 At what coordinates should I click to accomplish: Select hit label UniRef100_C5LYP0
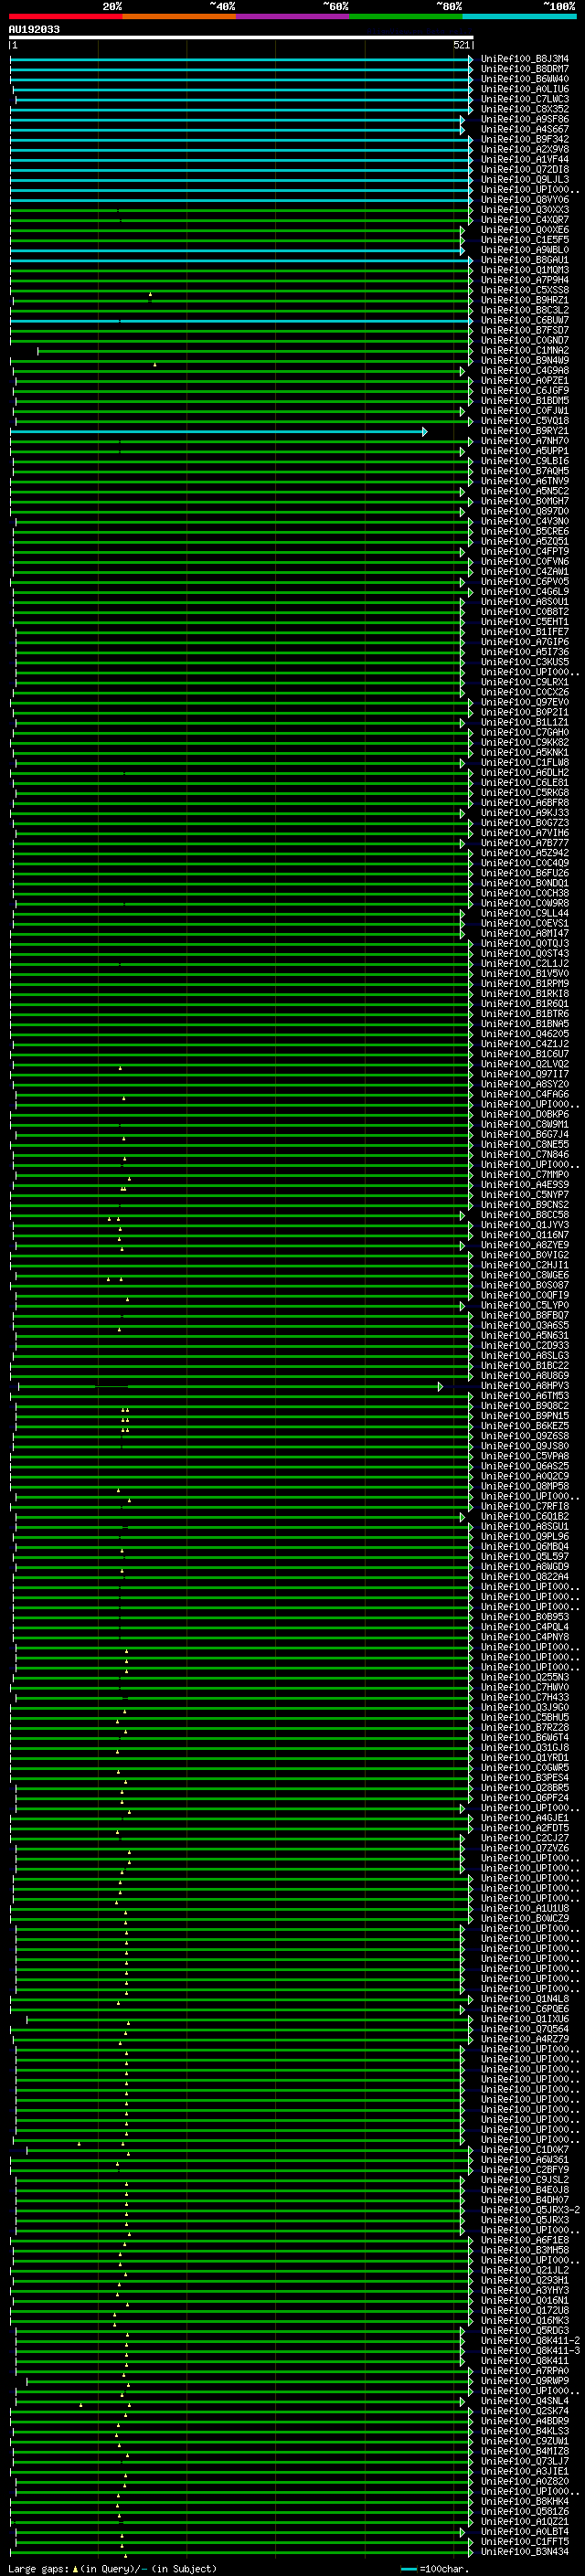pyautogui.click(x=525, y=1305)
